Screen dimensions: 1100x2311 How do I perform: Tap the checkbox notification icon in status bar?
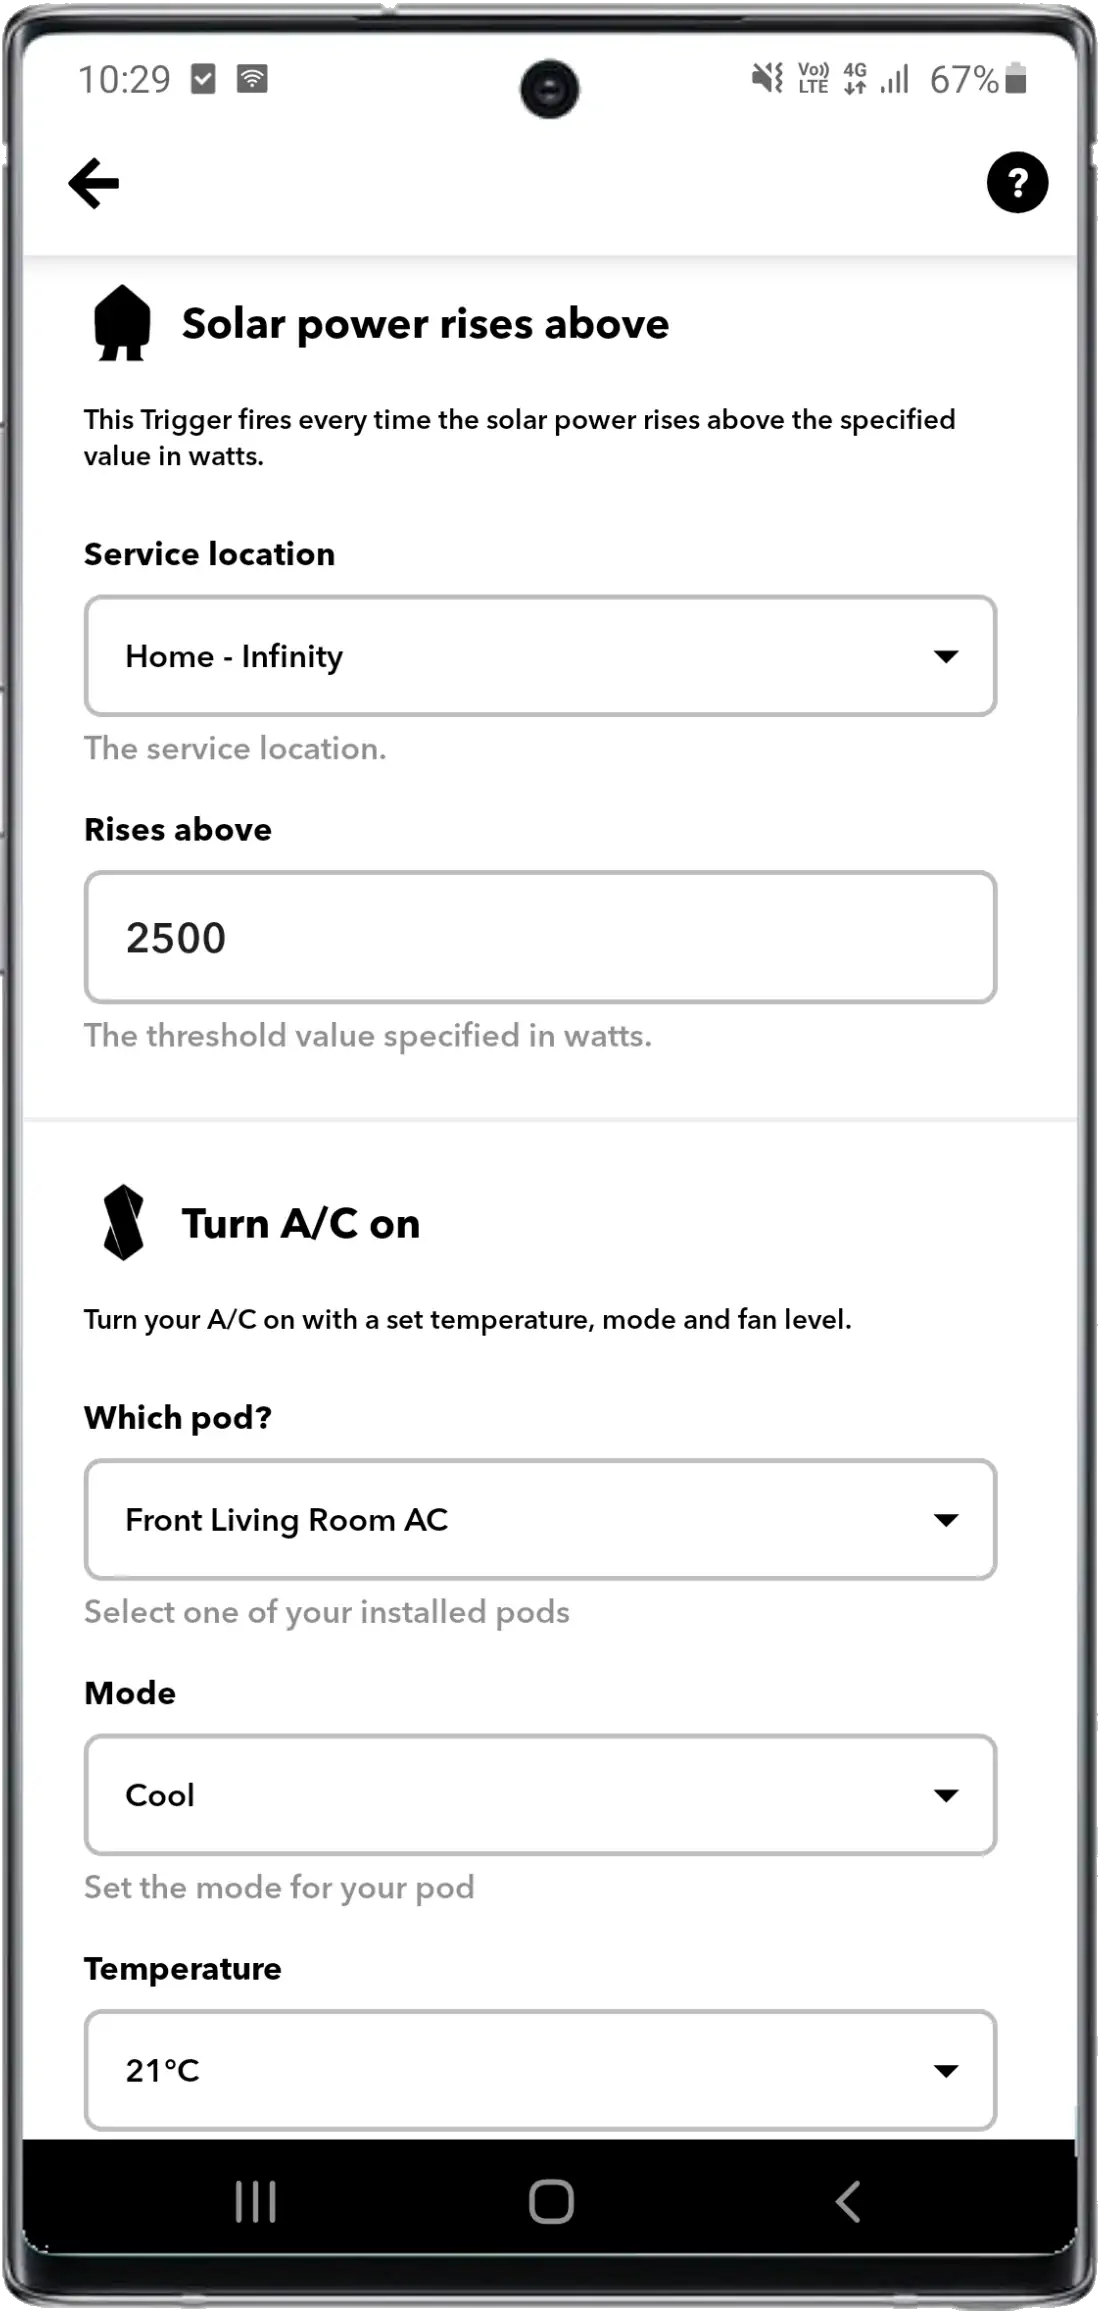(x=204, y=78)
